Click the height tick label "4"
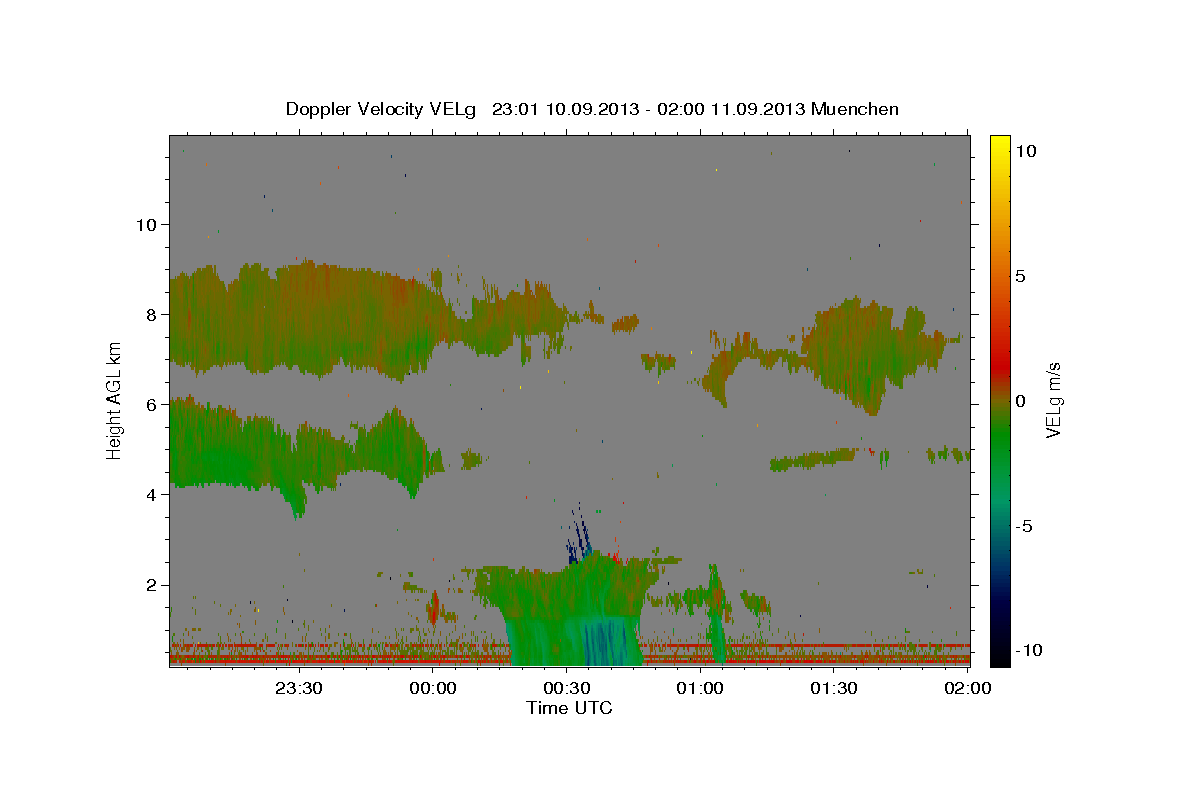Screen dimensions: 1200x800 tap(152, 494)
